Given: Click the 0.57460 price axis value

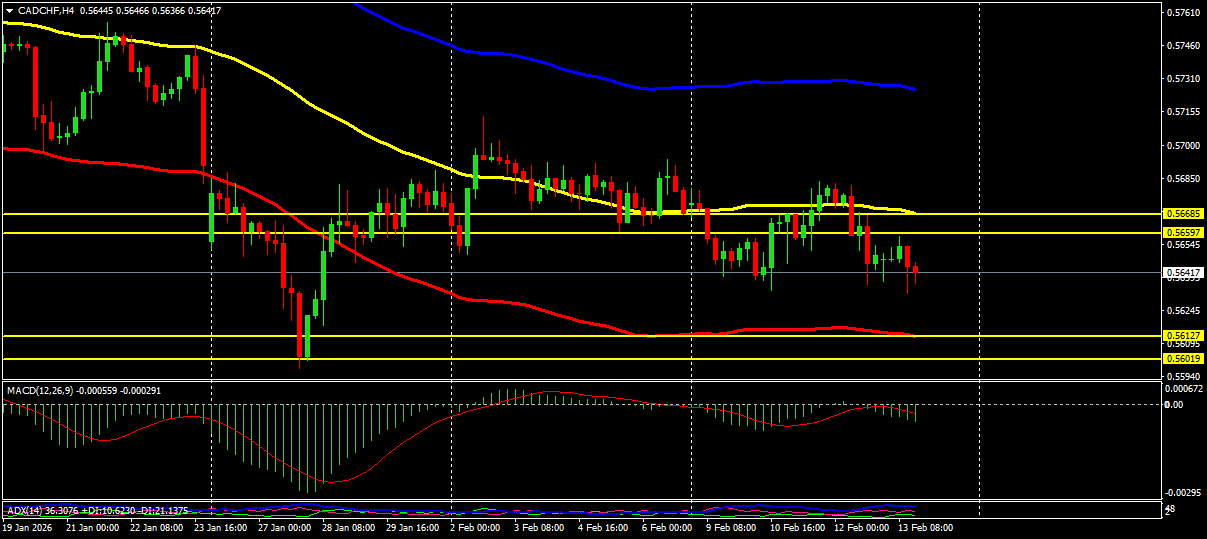Looking at the screenshot, I should [1183, 46].
